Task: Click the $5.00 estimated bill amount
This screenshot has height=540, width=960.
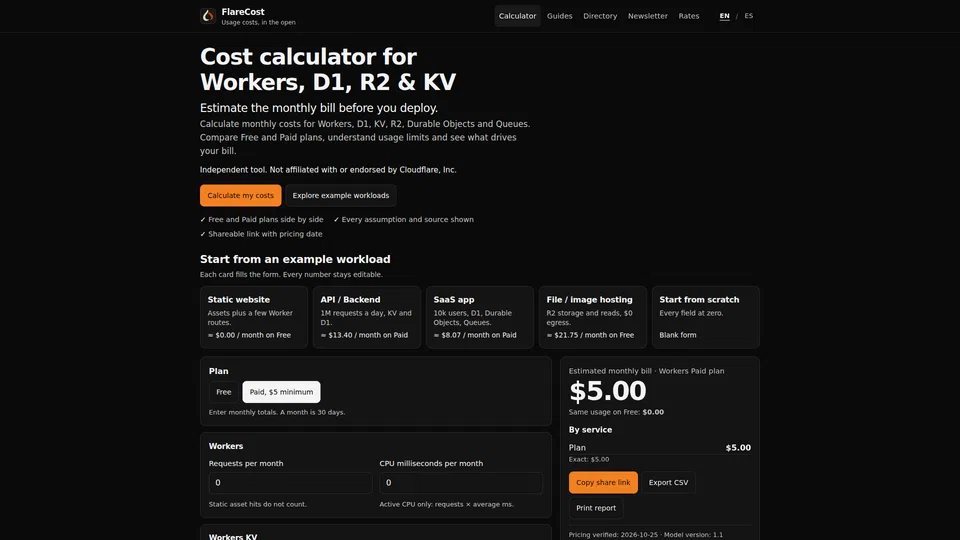Action: coord(607,391)
